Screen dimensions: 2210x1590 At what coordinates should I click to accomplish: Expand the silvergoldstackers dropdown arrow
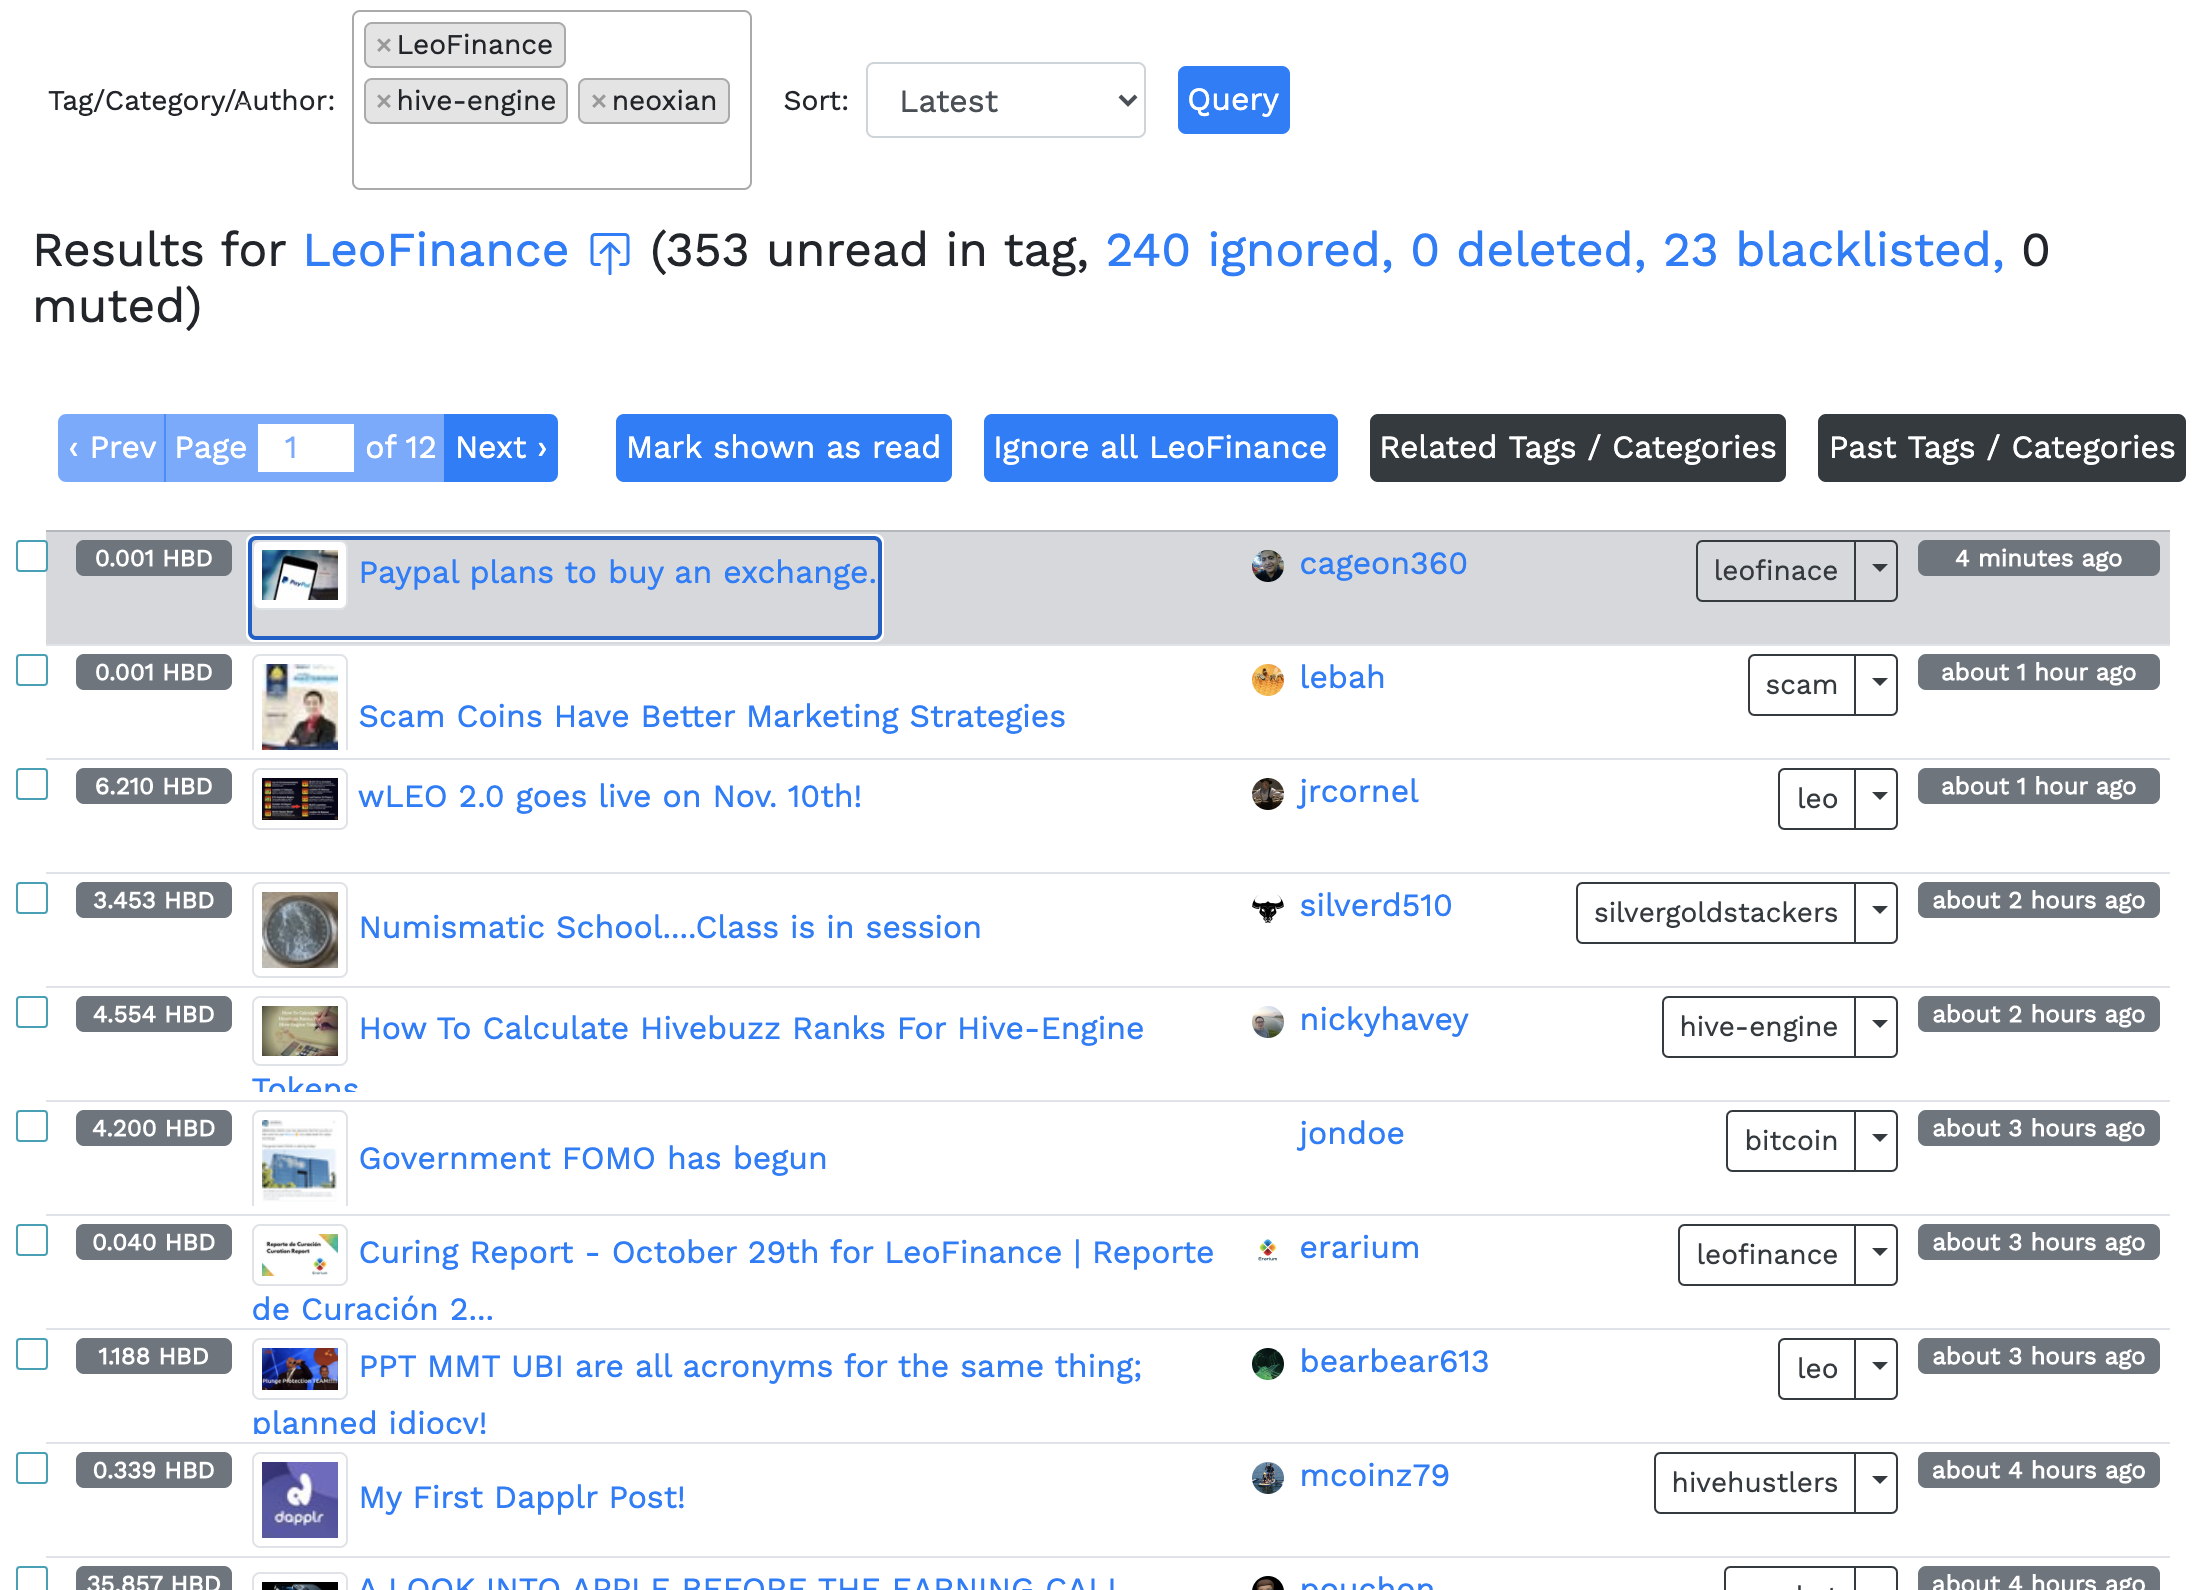click(x=1877, y=913)
